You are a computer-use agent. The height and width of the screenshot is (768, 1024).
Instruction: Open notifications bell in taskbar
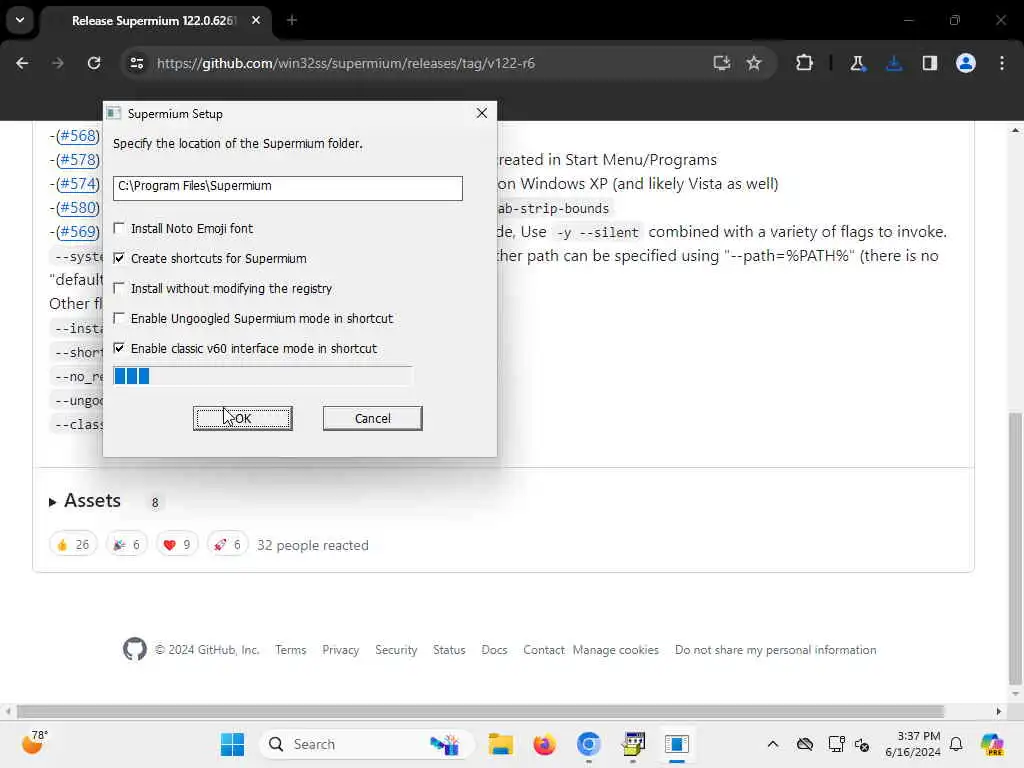pyautogui.click(x=956, y=744)
